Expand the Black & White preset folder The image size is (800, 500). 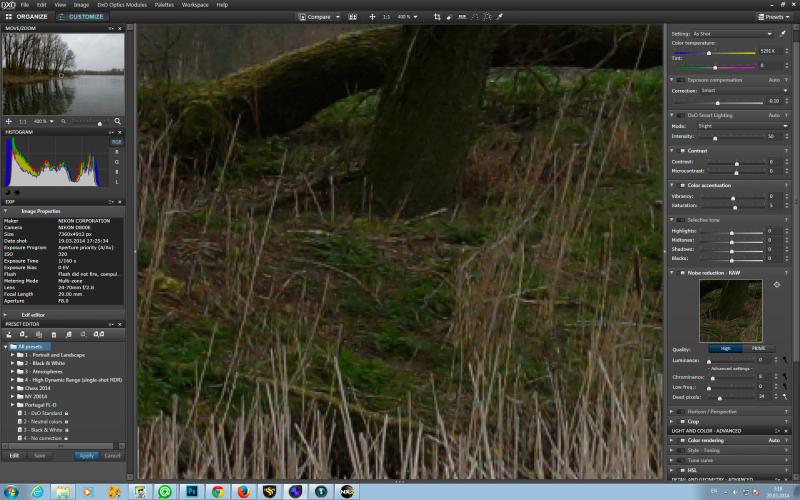[x=13, y=363]
